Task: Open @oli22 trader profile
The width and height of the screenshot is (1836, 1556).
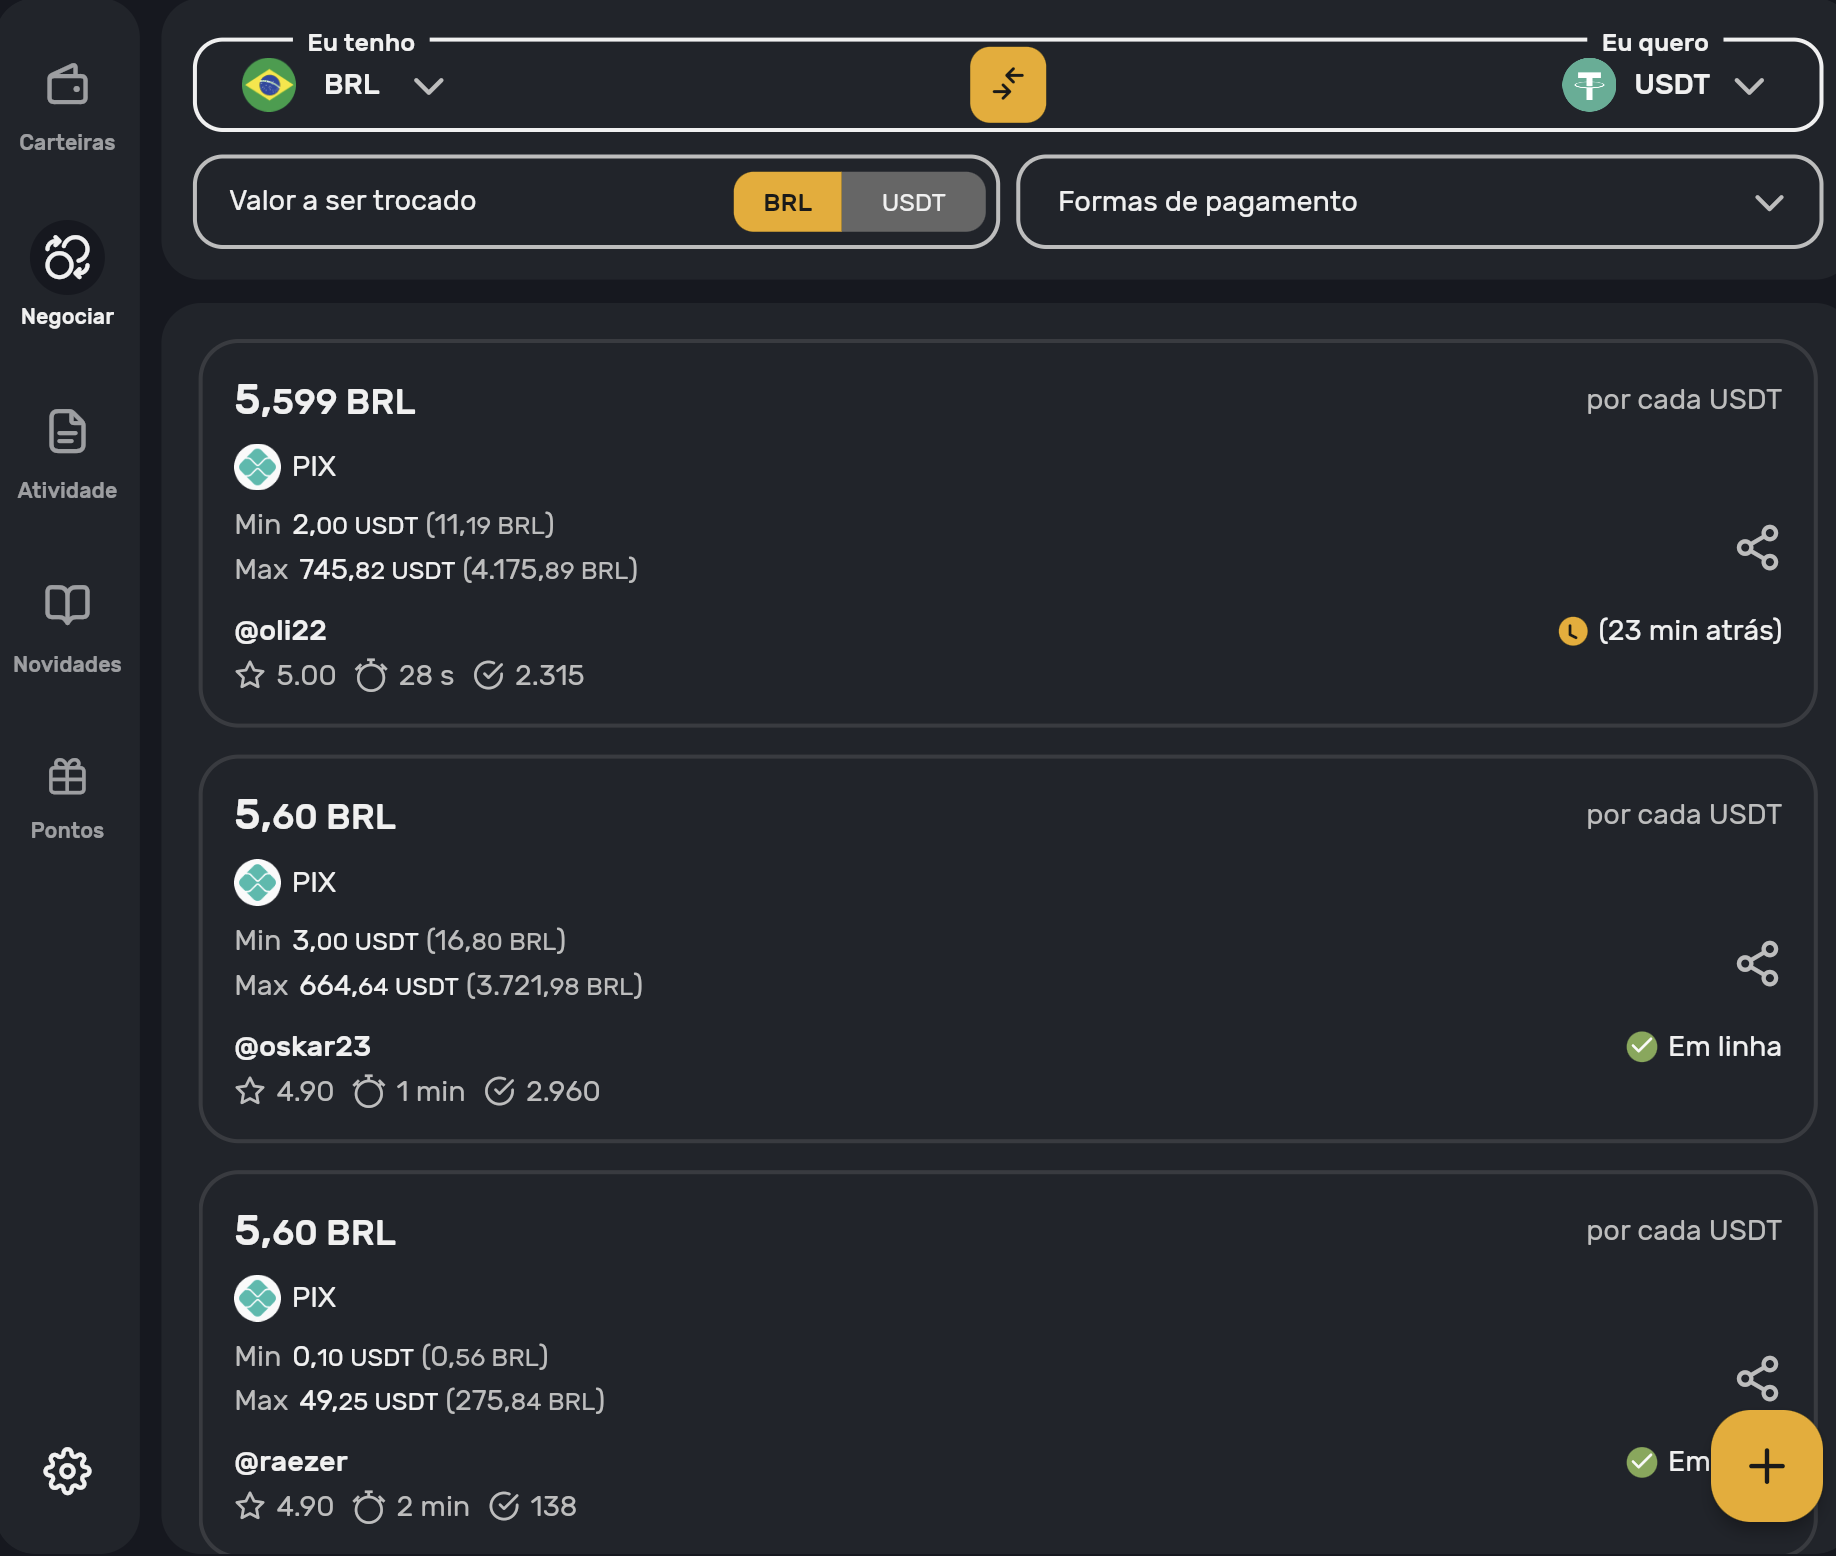Action: (280, 630)
